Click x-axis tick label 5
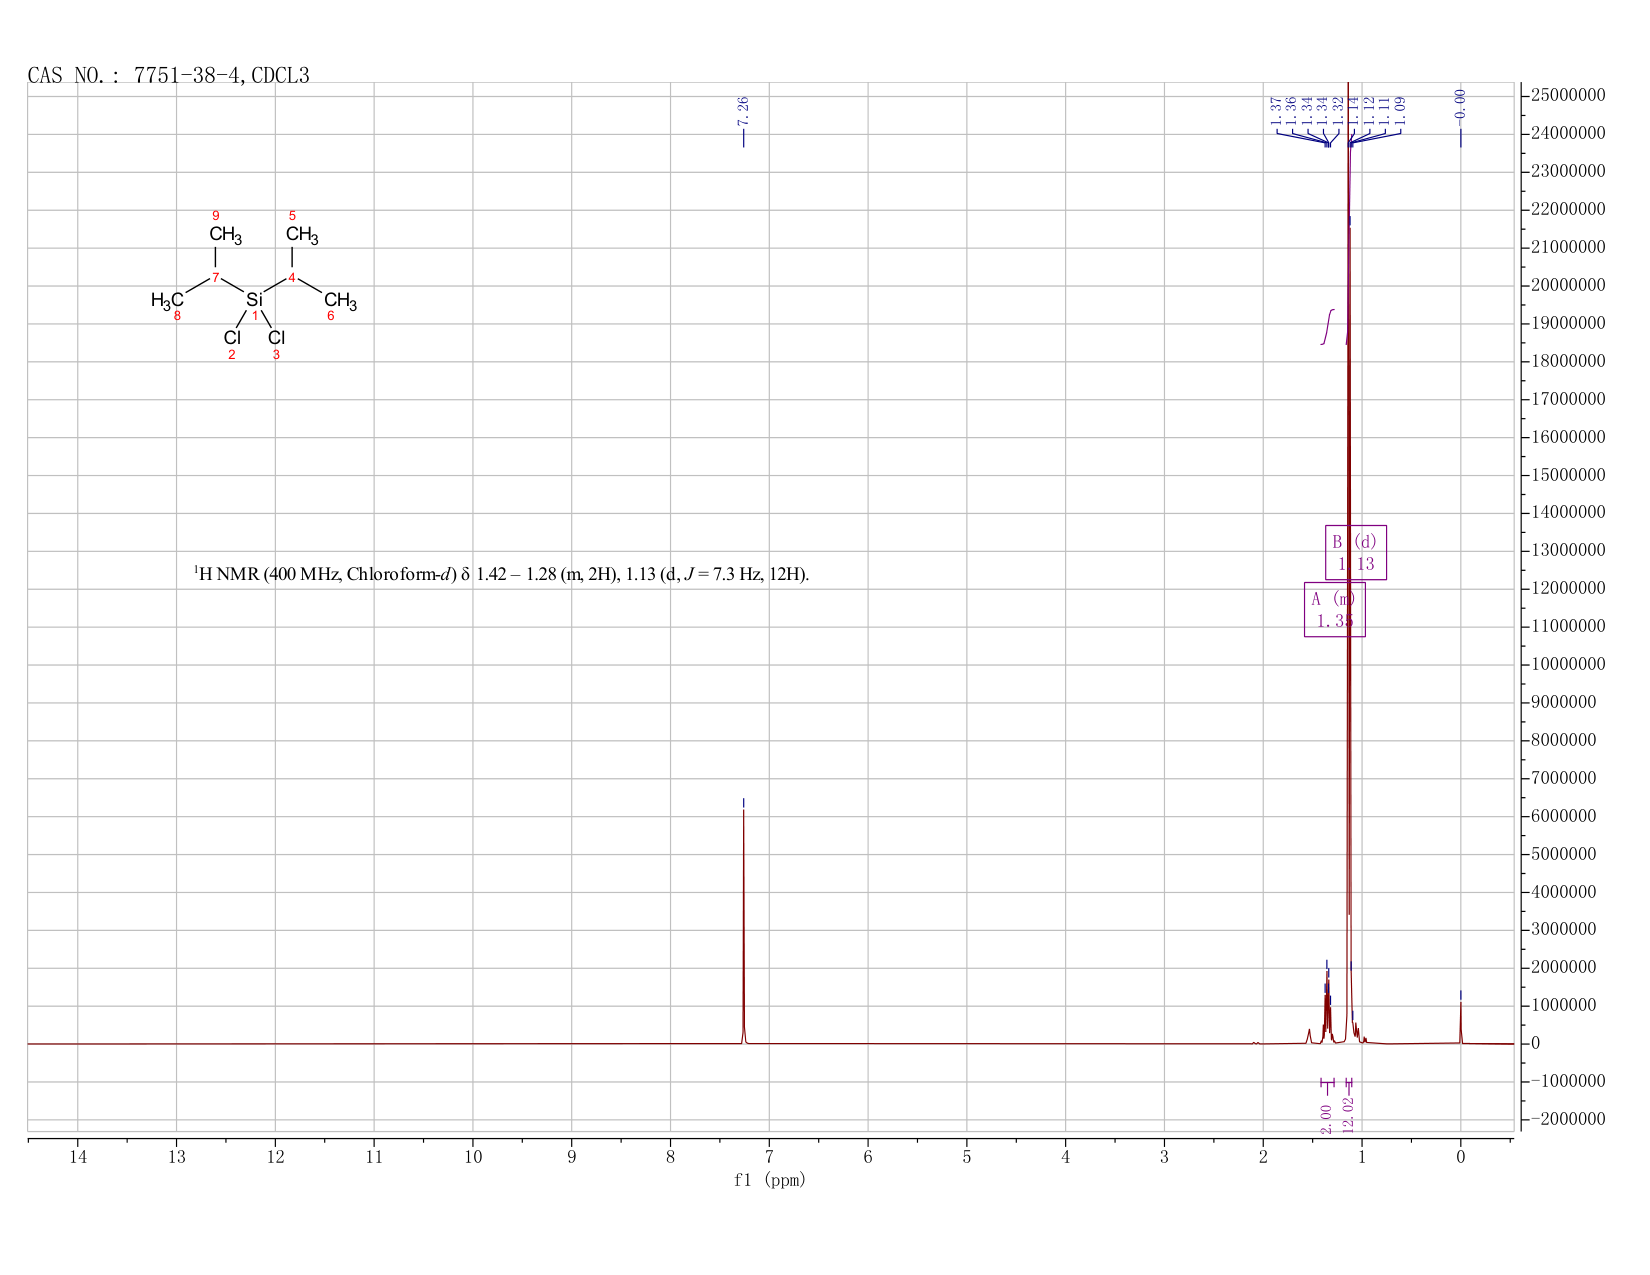 (x=967, y=1158)
